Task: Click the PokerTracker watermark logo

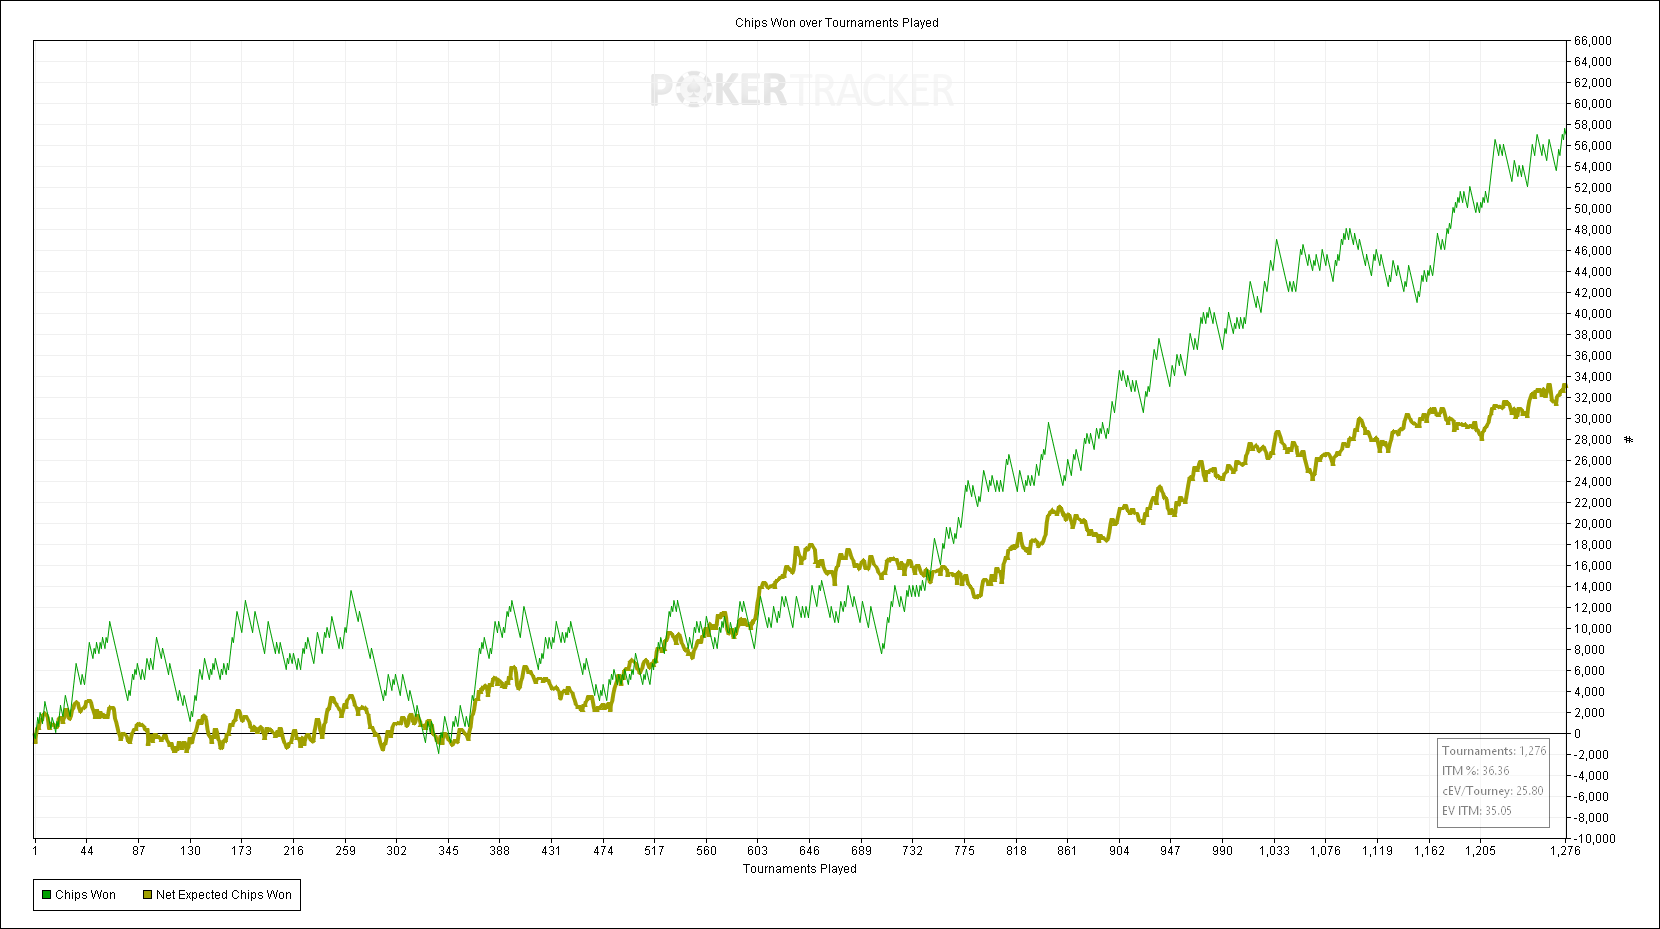Action: (x=801, y=90)
